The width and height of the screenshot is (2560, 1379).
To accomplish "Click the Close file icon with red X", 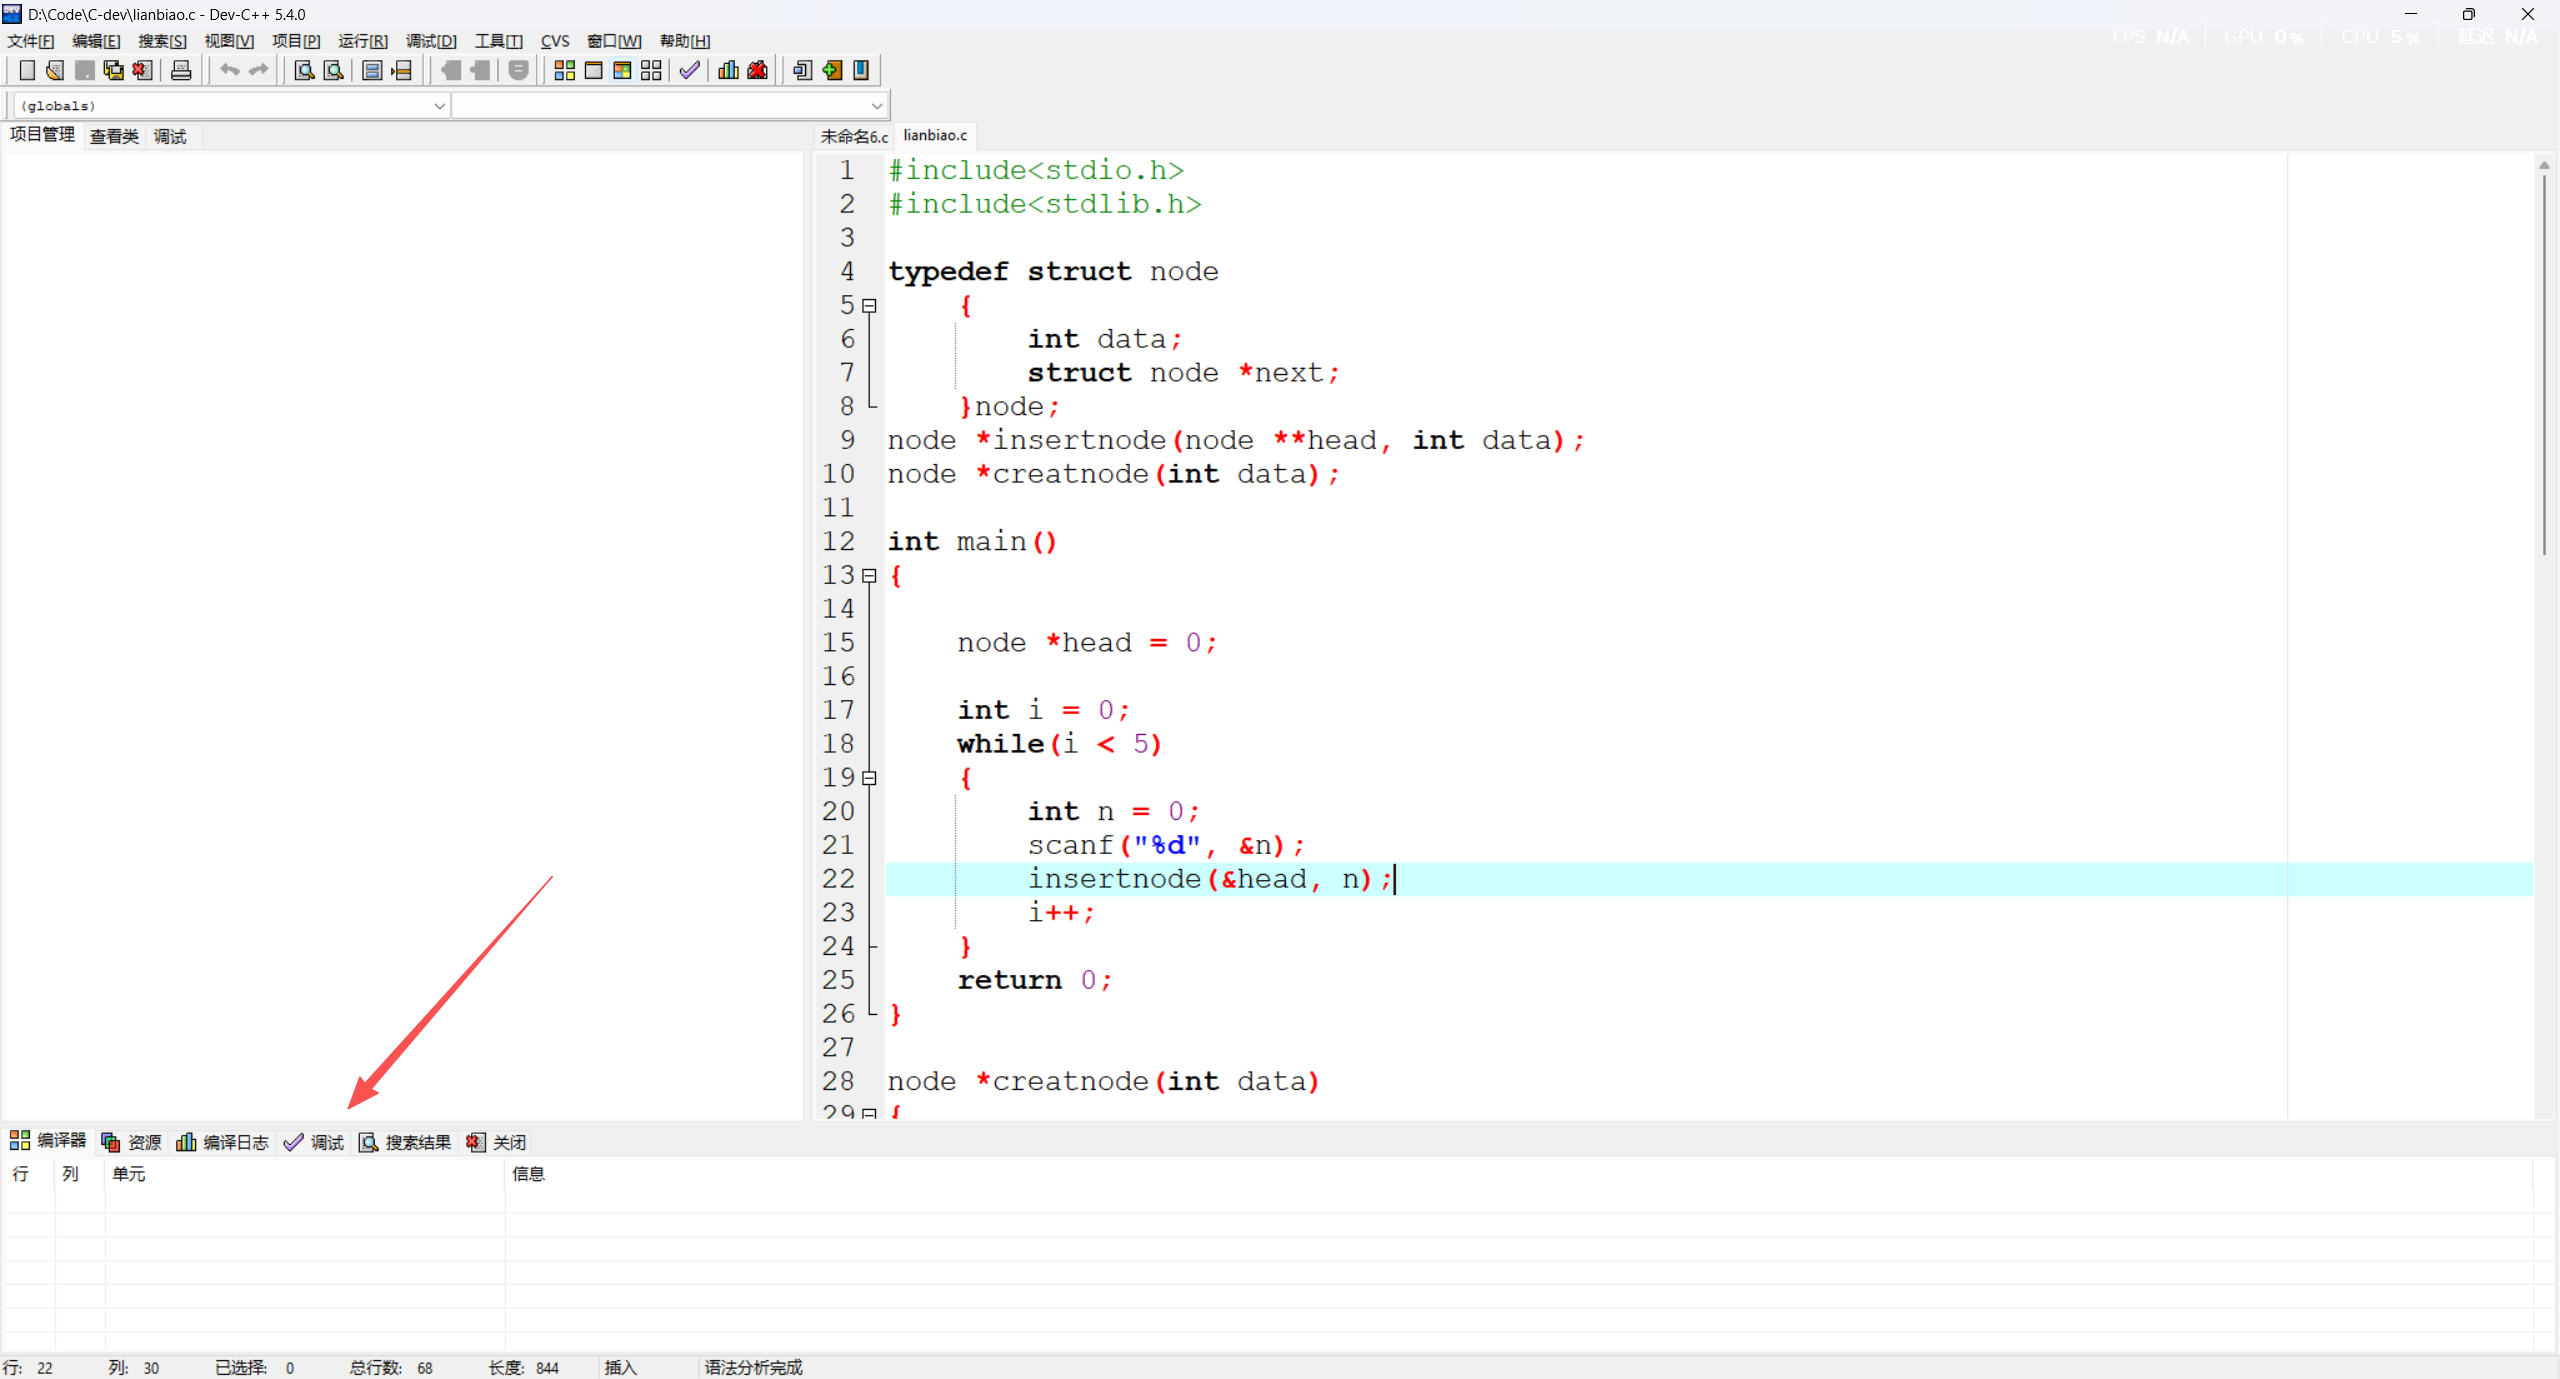I will [x=142, y=70].
